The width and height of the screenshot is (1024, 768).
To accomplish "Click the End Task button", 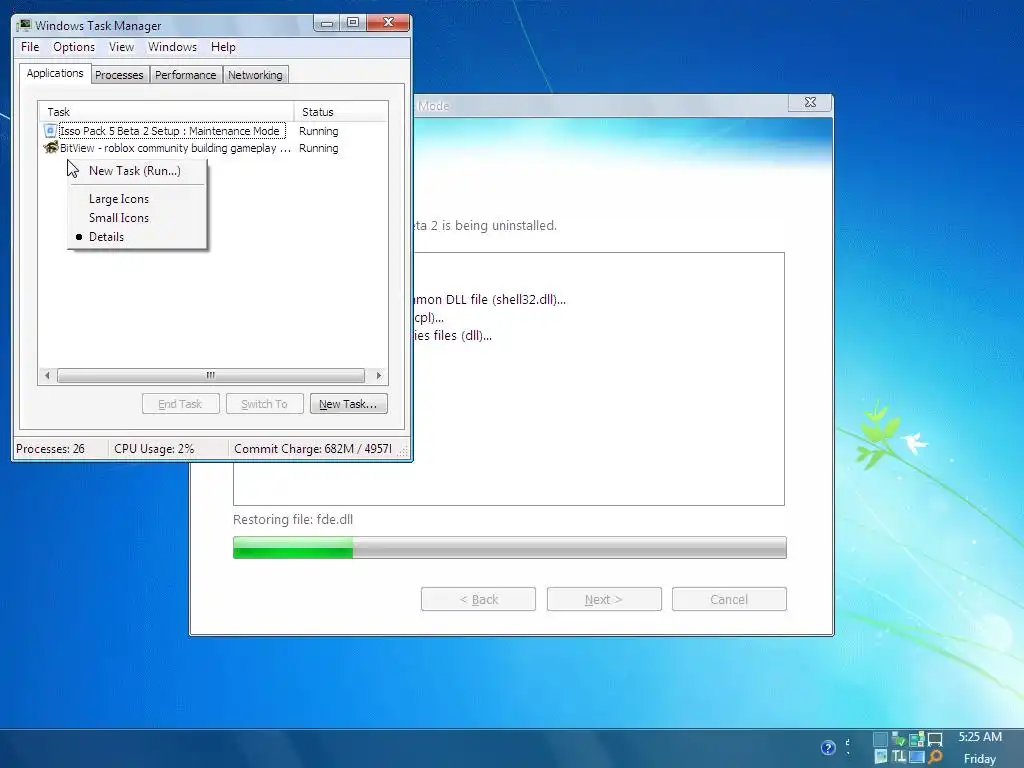I will [x=180, y=404].
